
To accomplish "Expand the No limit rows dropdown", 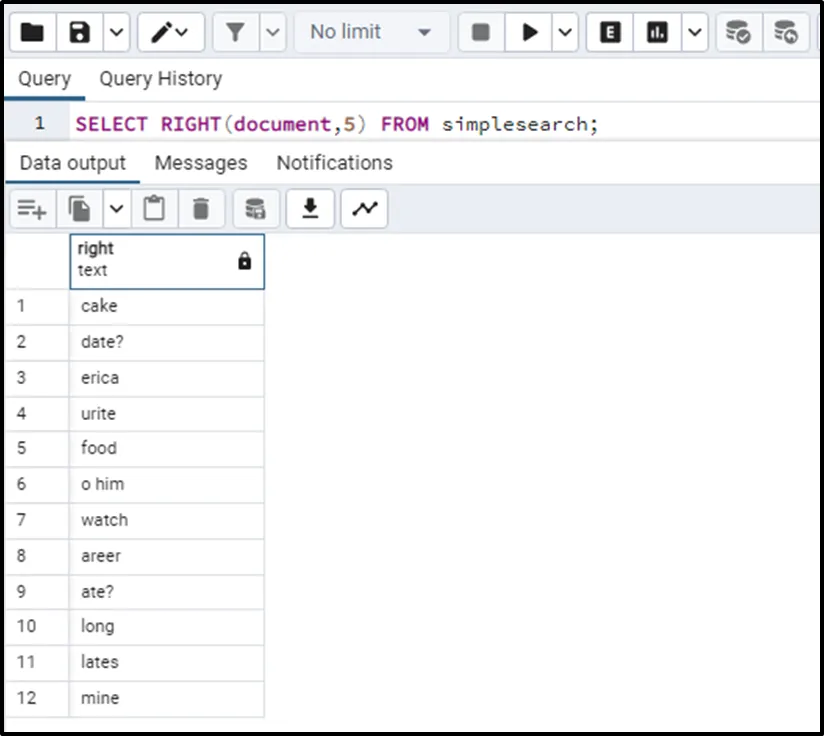I will click(370, 33).
